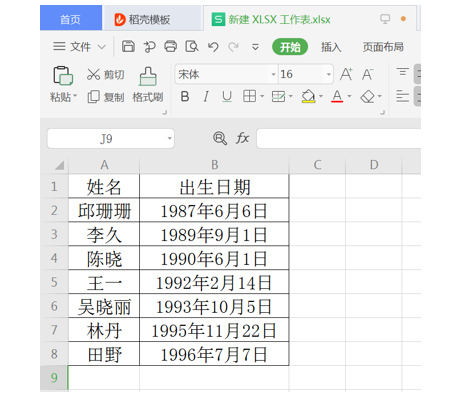
Task: Select cell with 1995年11月22日
Action: [x=214, y=330]
